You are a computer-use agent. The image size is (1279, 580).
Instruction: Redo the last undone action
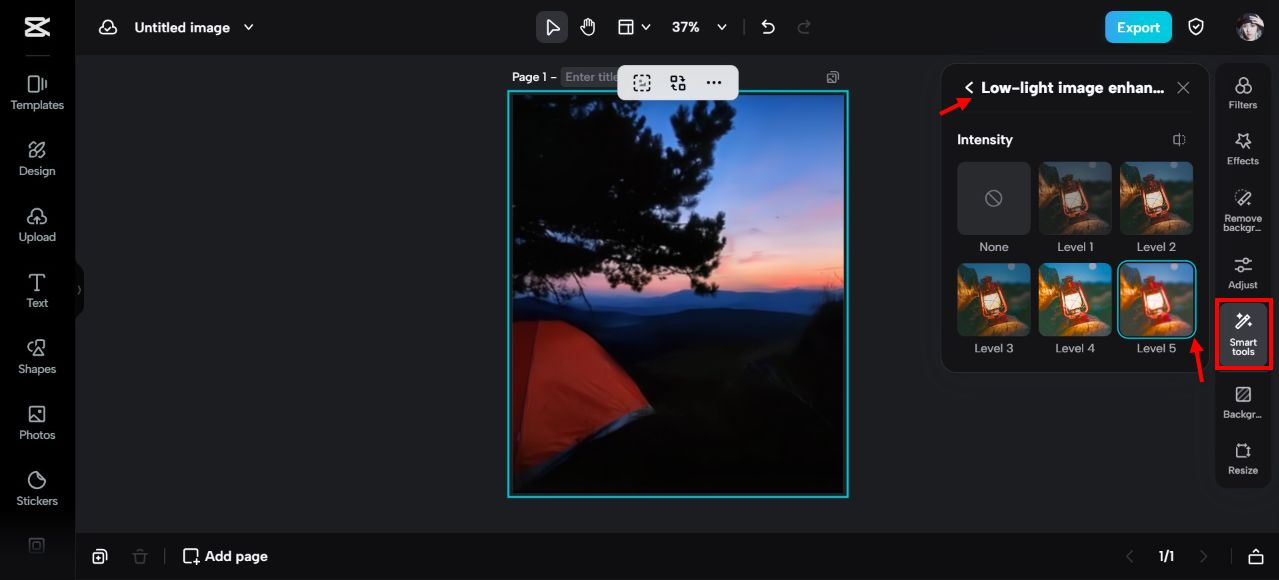pos(804,28)
